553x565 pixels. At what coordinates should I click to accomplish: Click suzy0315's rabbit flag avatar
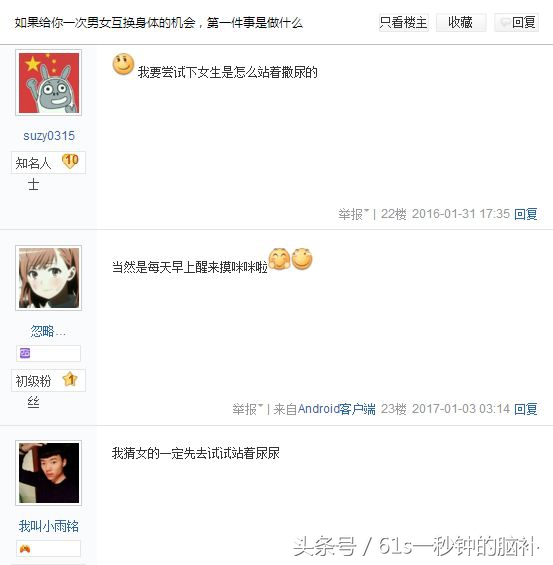49,83
